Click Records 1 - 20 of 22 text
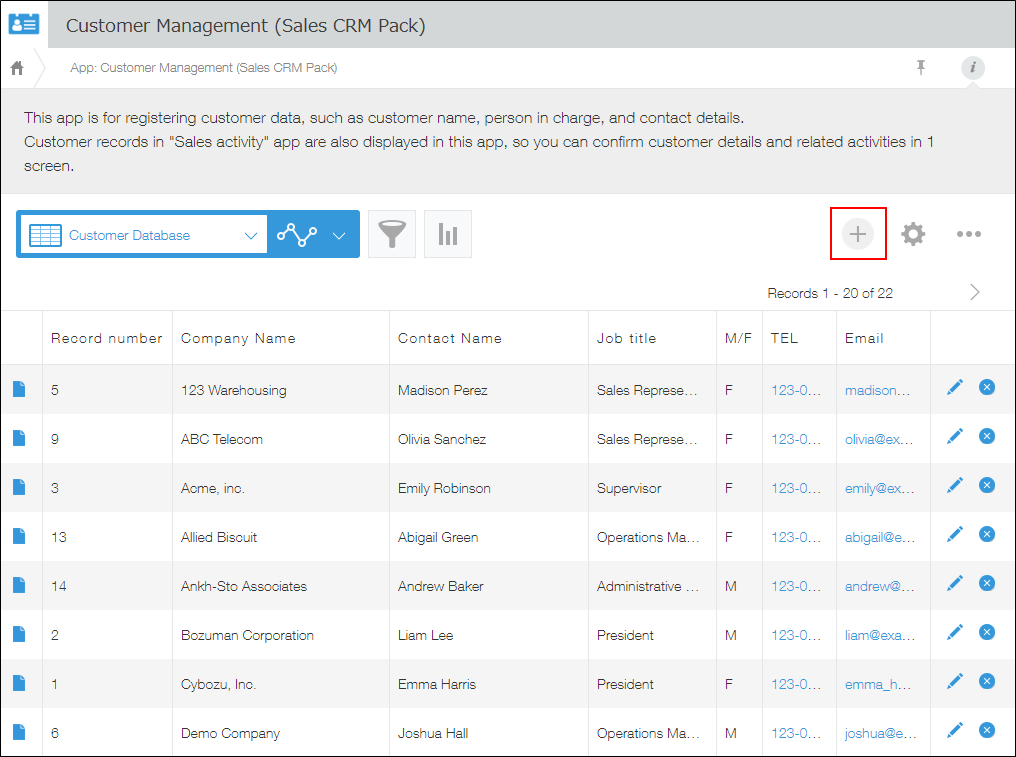1016x757 pixels. (x=830, y=293)
